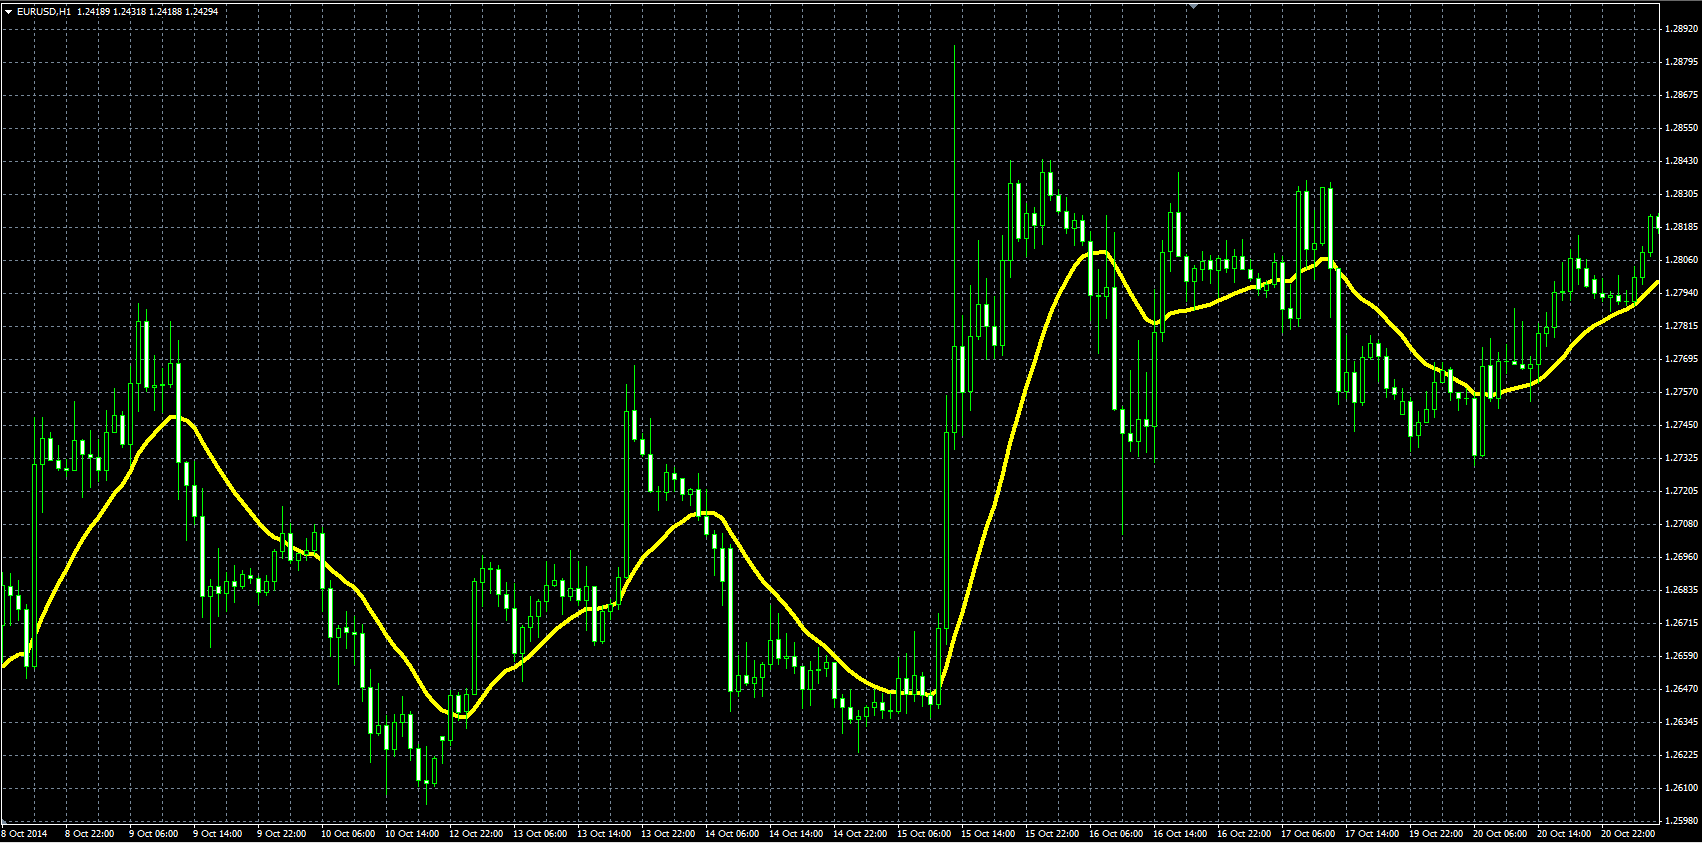Click the 13 Oct 22:00 time label

668,834
